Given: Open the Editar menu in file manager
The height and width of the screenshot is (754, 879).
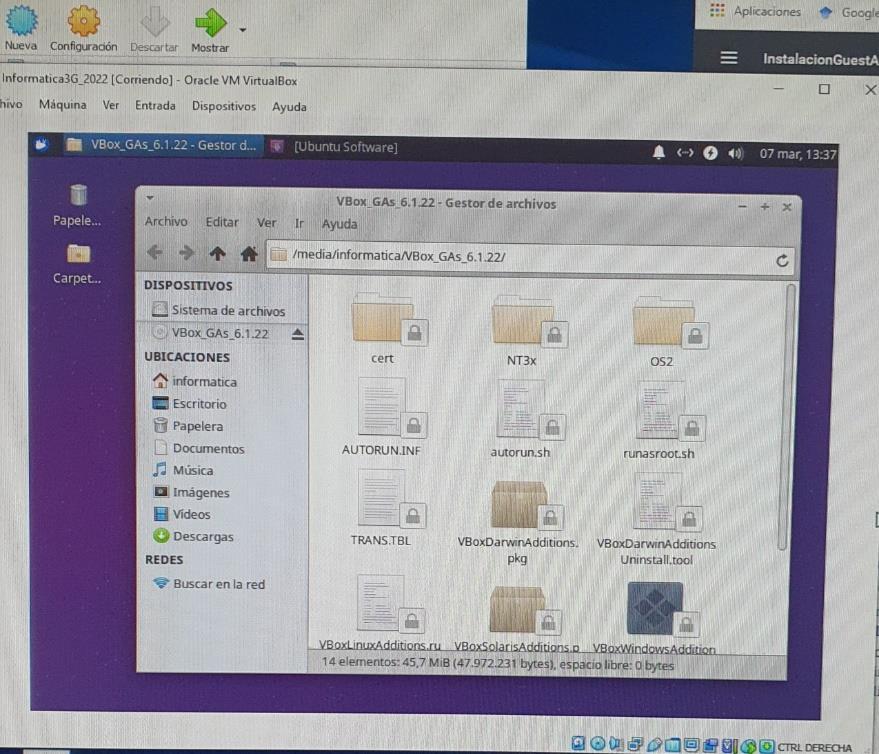Looking at the screenshot, I should coord(222,223).
